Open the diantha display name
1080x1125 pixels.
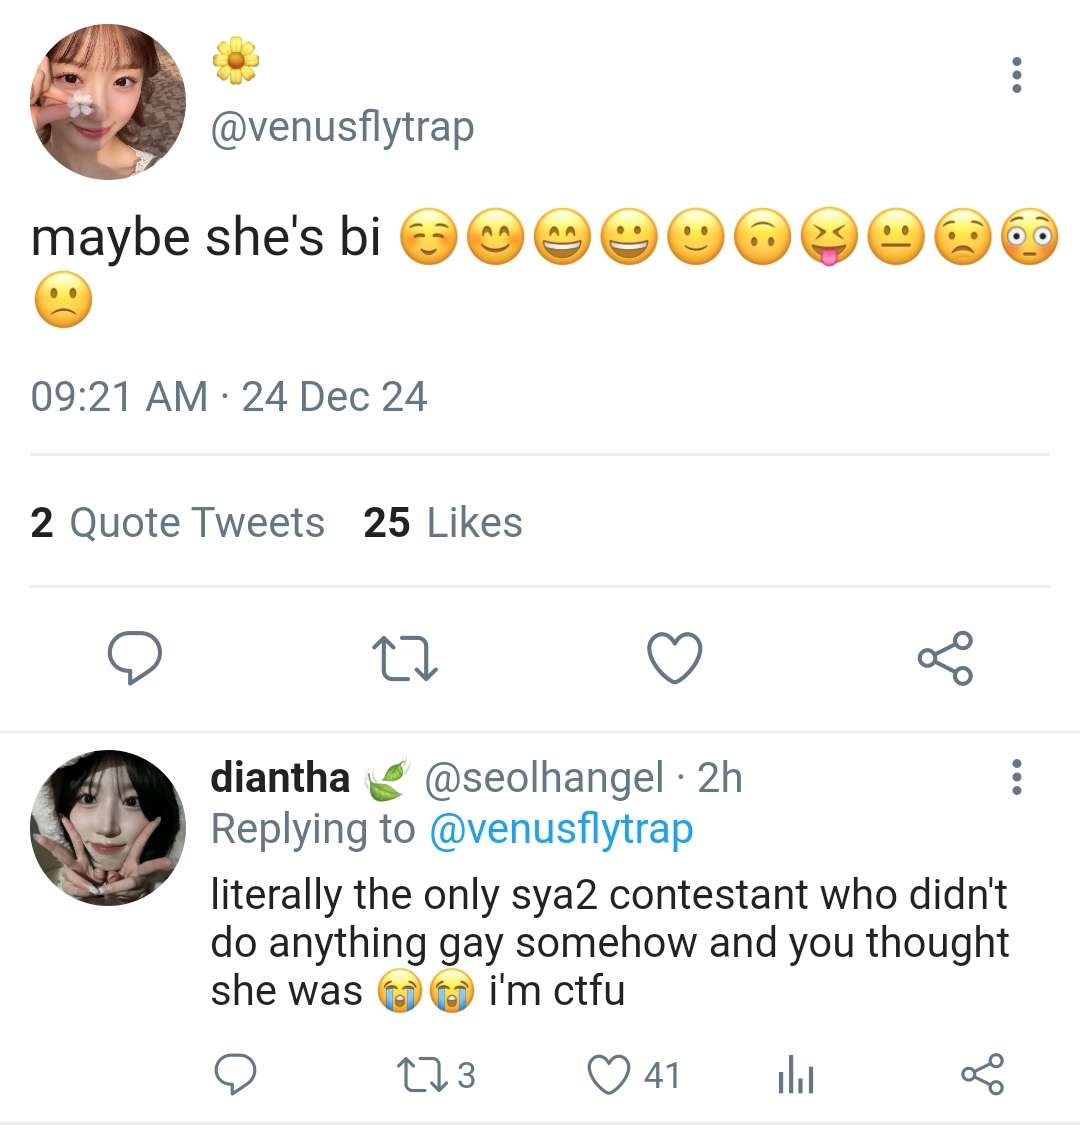280,778
